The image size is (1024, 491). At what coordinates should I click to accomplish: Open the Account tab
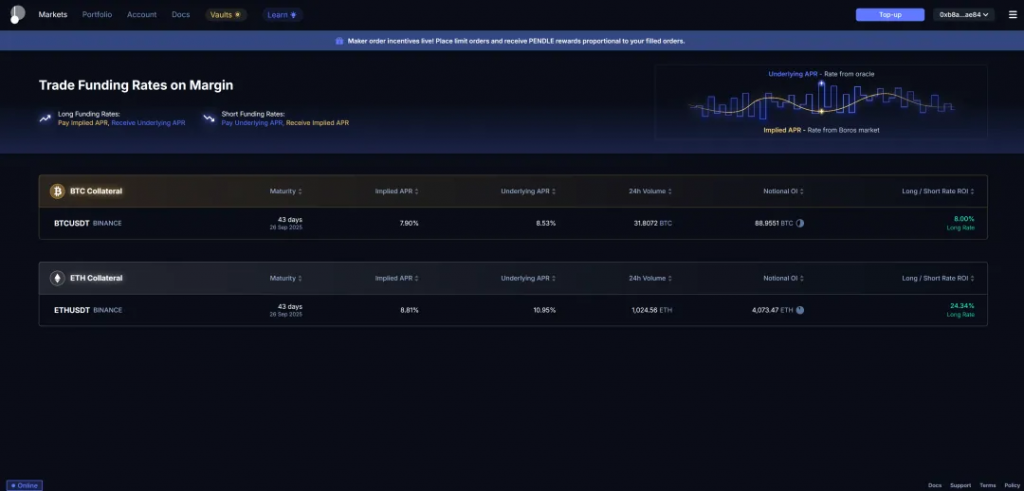141,15
